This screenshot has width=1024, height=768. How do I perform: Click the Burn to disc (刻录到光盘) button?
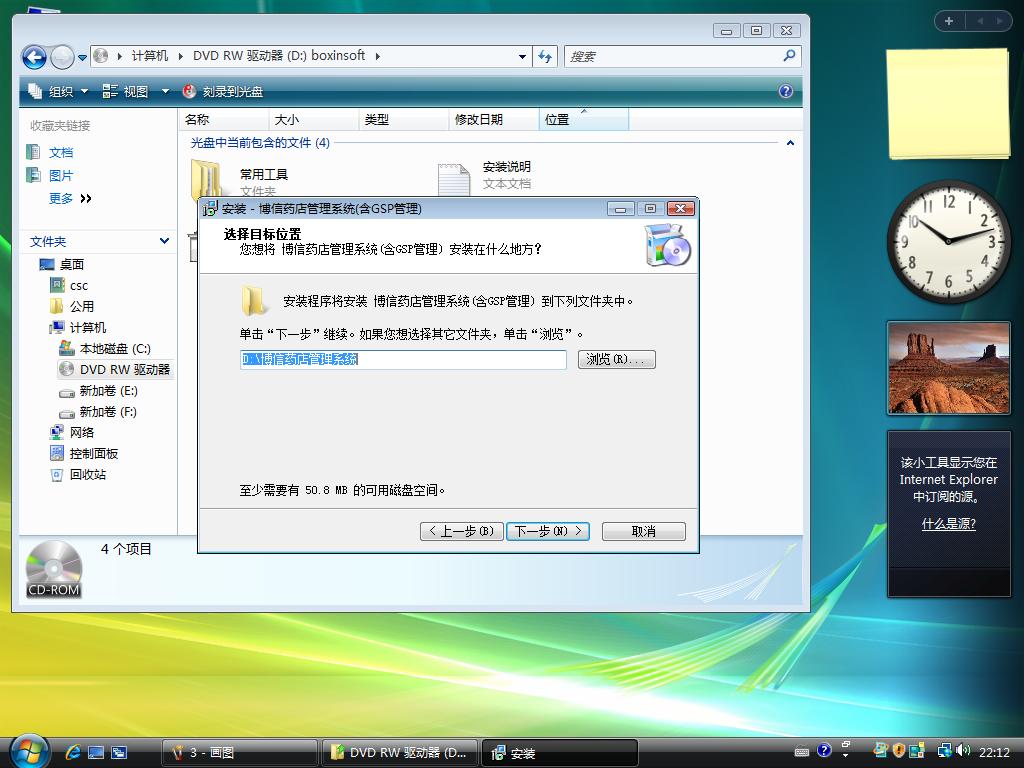(x=223, y=91)
